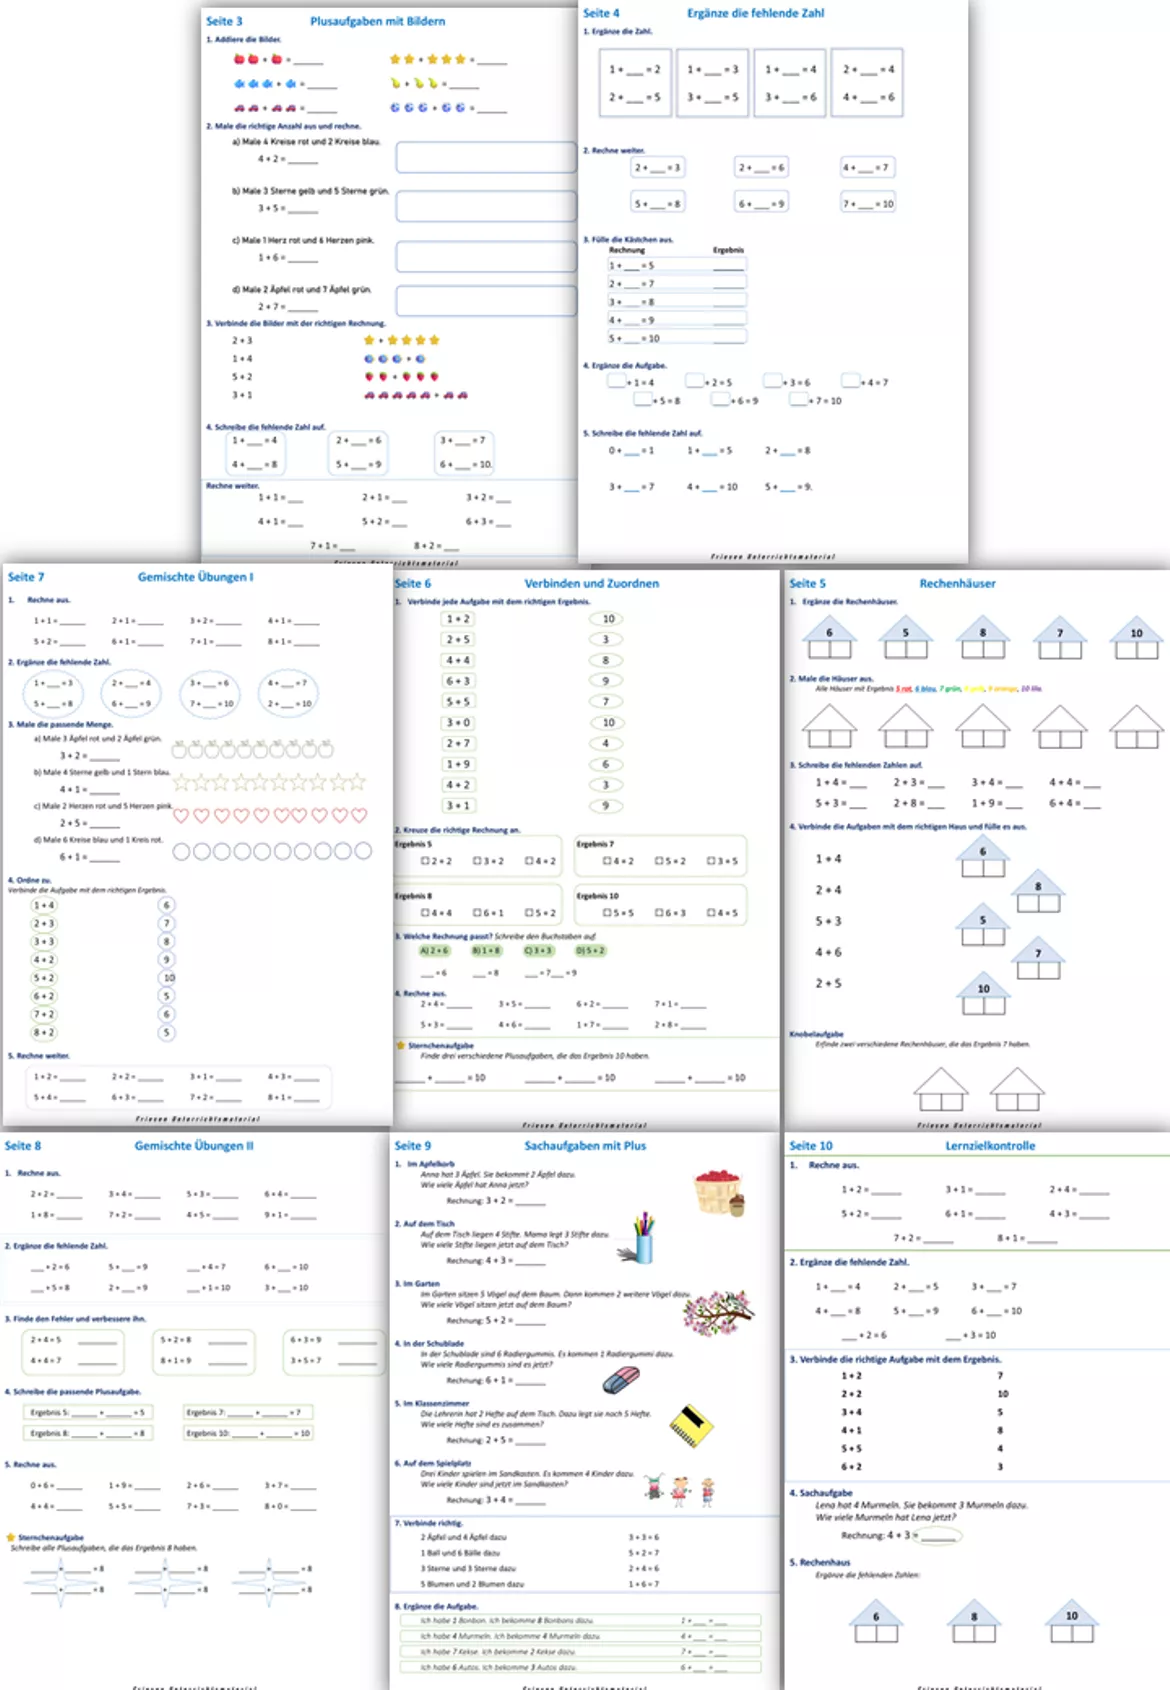Click the '1. Im Apfelkorb' task heading
This screenshot has width=1170, height=1690.
coord(424,1164)
